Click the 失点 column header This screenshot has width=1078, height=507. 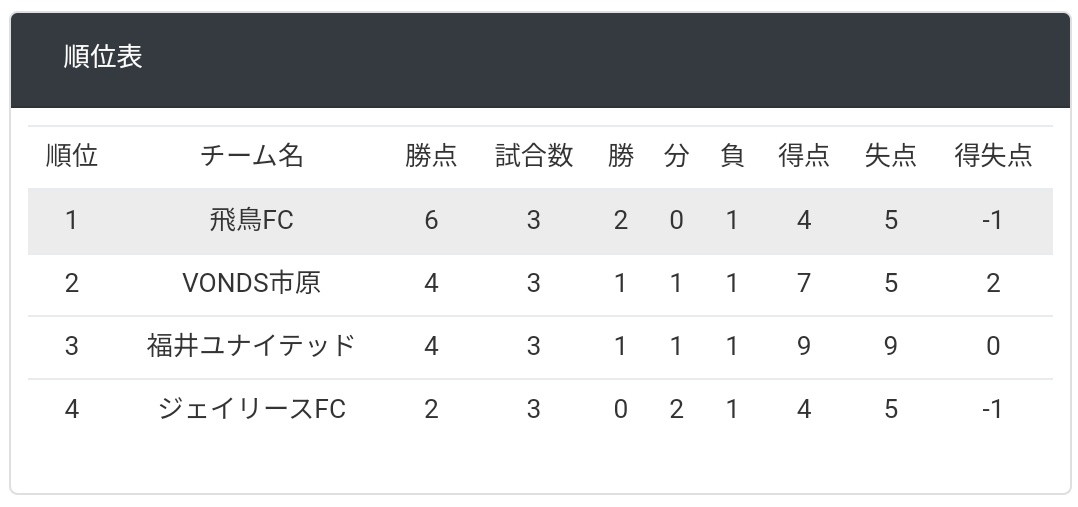[890, 156]
